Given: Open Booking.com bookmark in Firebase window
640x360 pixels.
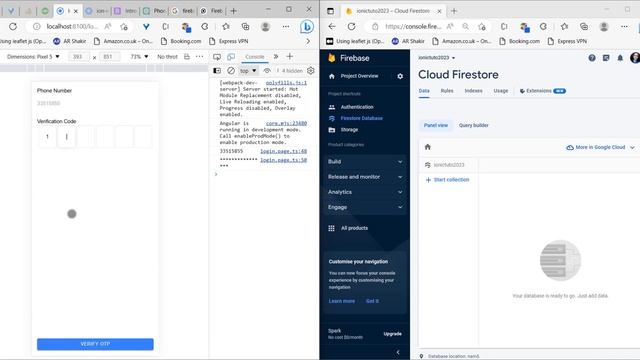Looking at the screenshot, I should [x=520, y=41].
